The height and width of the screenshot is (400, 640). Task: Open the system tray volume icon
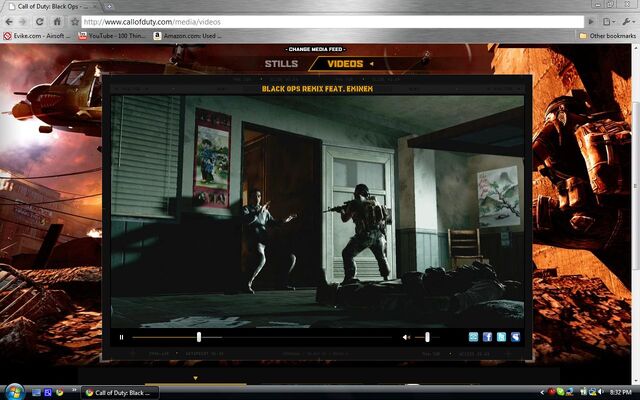click(x=600, y=392)
